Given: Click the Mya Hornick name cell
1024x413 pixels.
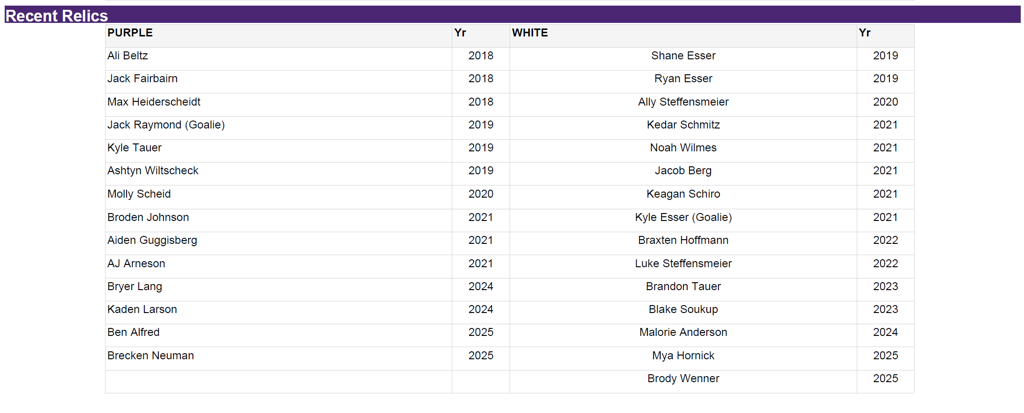Looking at the screenshot, I should [x=683, y=356].
